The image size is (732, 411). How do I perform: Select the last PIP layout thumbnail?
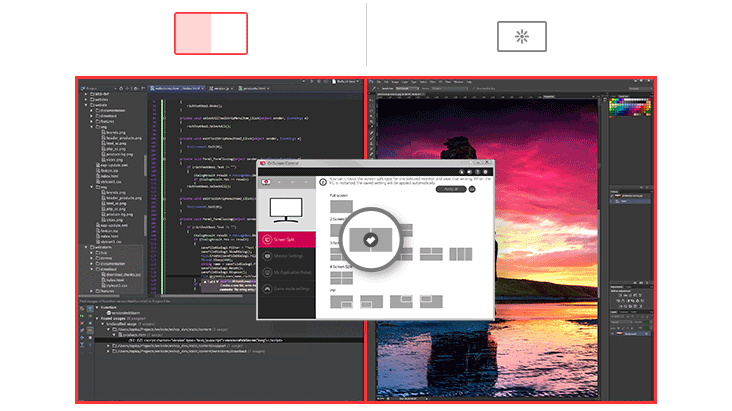click(x=430, y=301)
